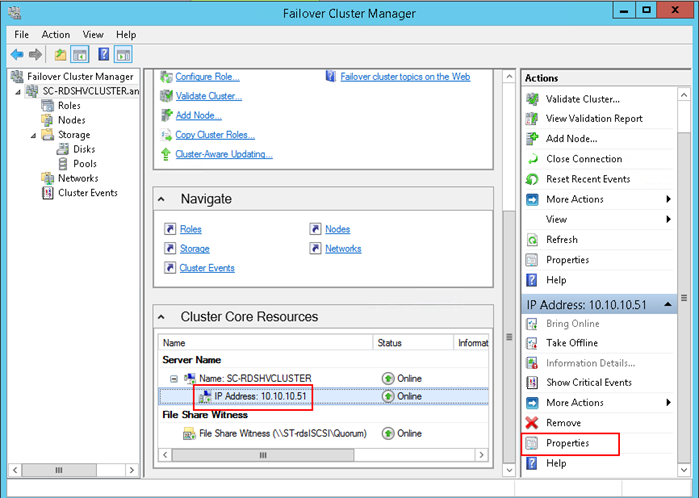Select Nodes in the console tree

pos(72,120)
